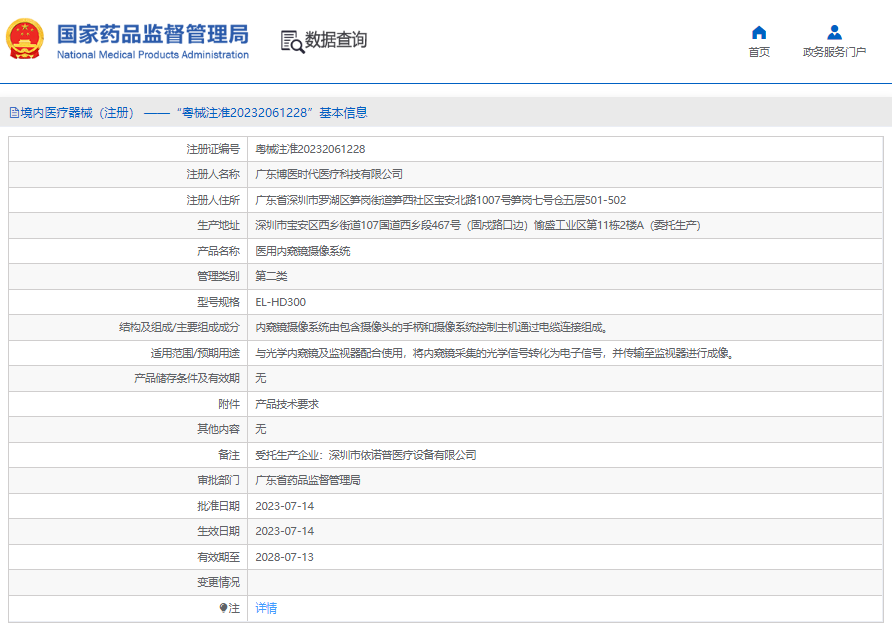Click the 管理类别 label
This screenshot has width=892, height=627.
(x=218, y=276)
